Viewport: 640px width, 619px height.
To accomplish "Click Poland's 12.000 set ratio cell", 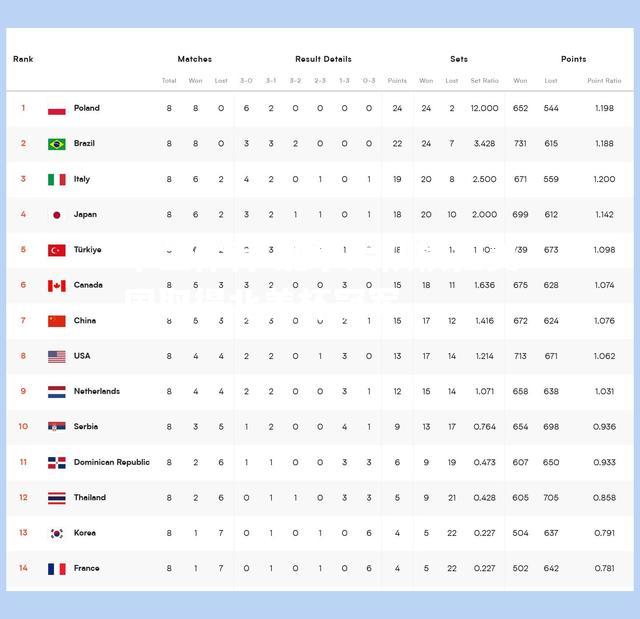I will (484, 108).
